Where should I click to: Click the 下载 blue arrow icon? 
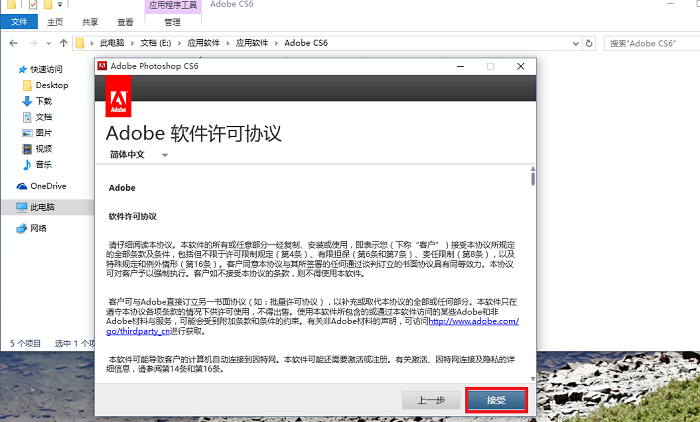[x=27, y=101]
